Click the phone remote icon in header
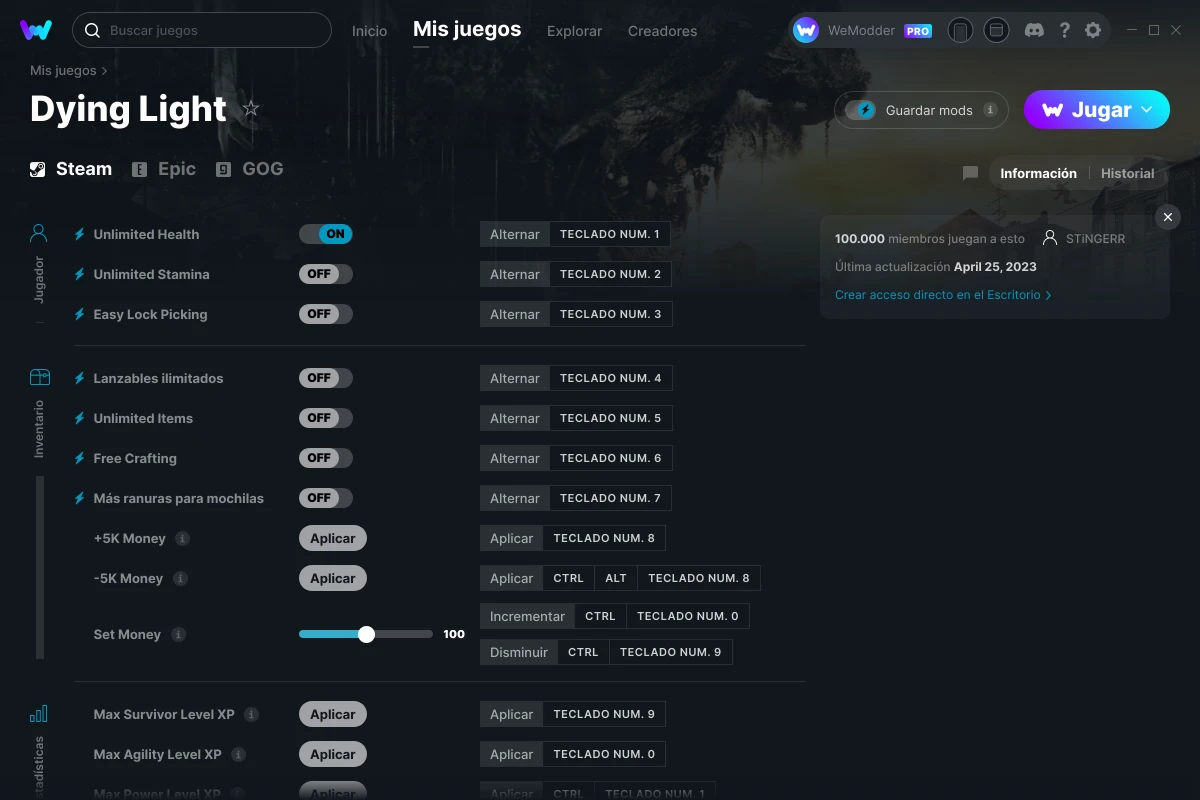The height and width of the screenshot is (800, 1200). (960, 31)
